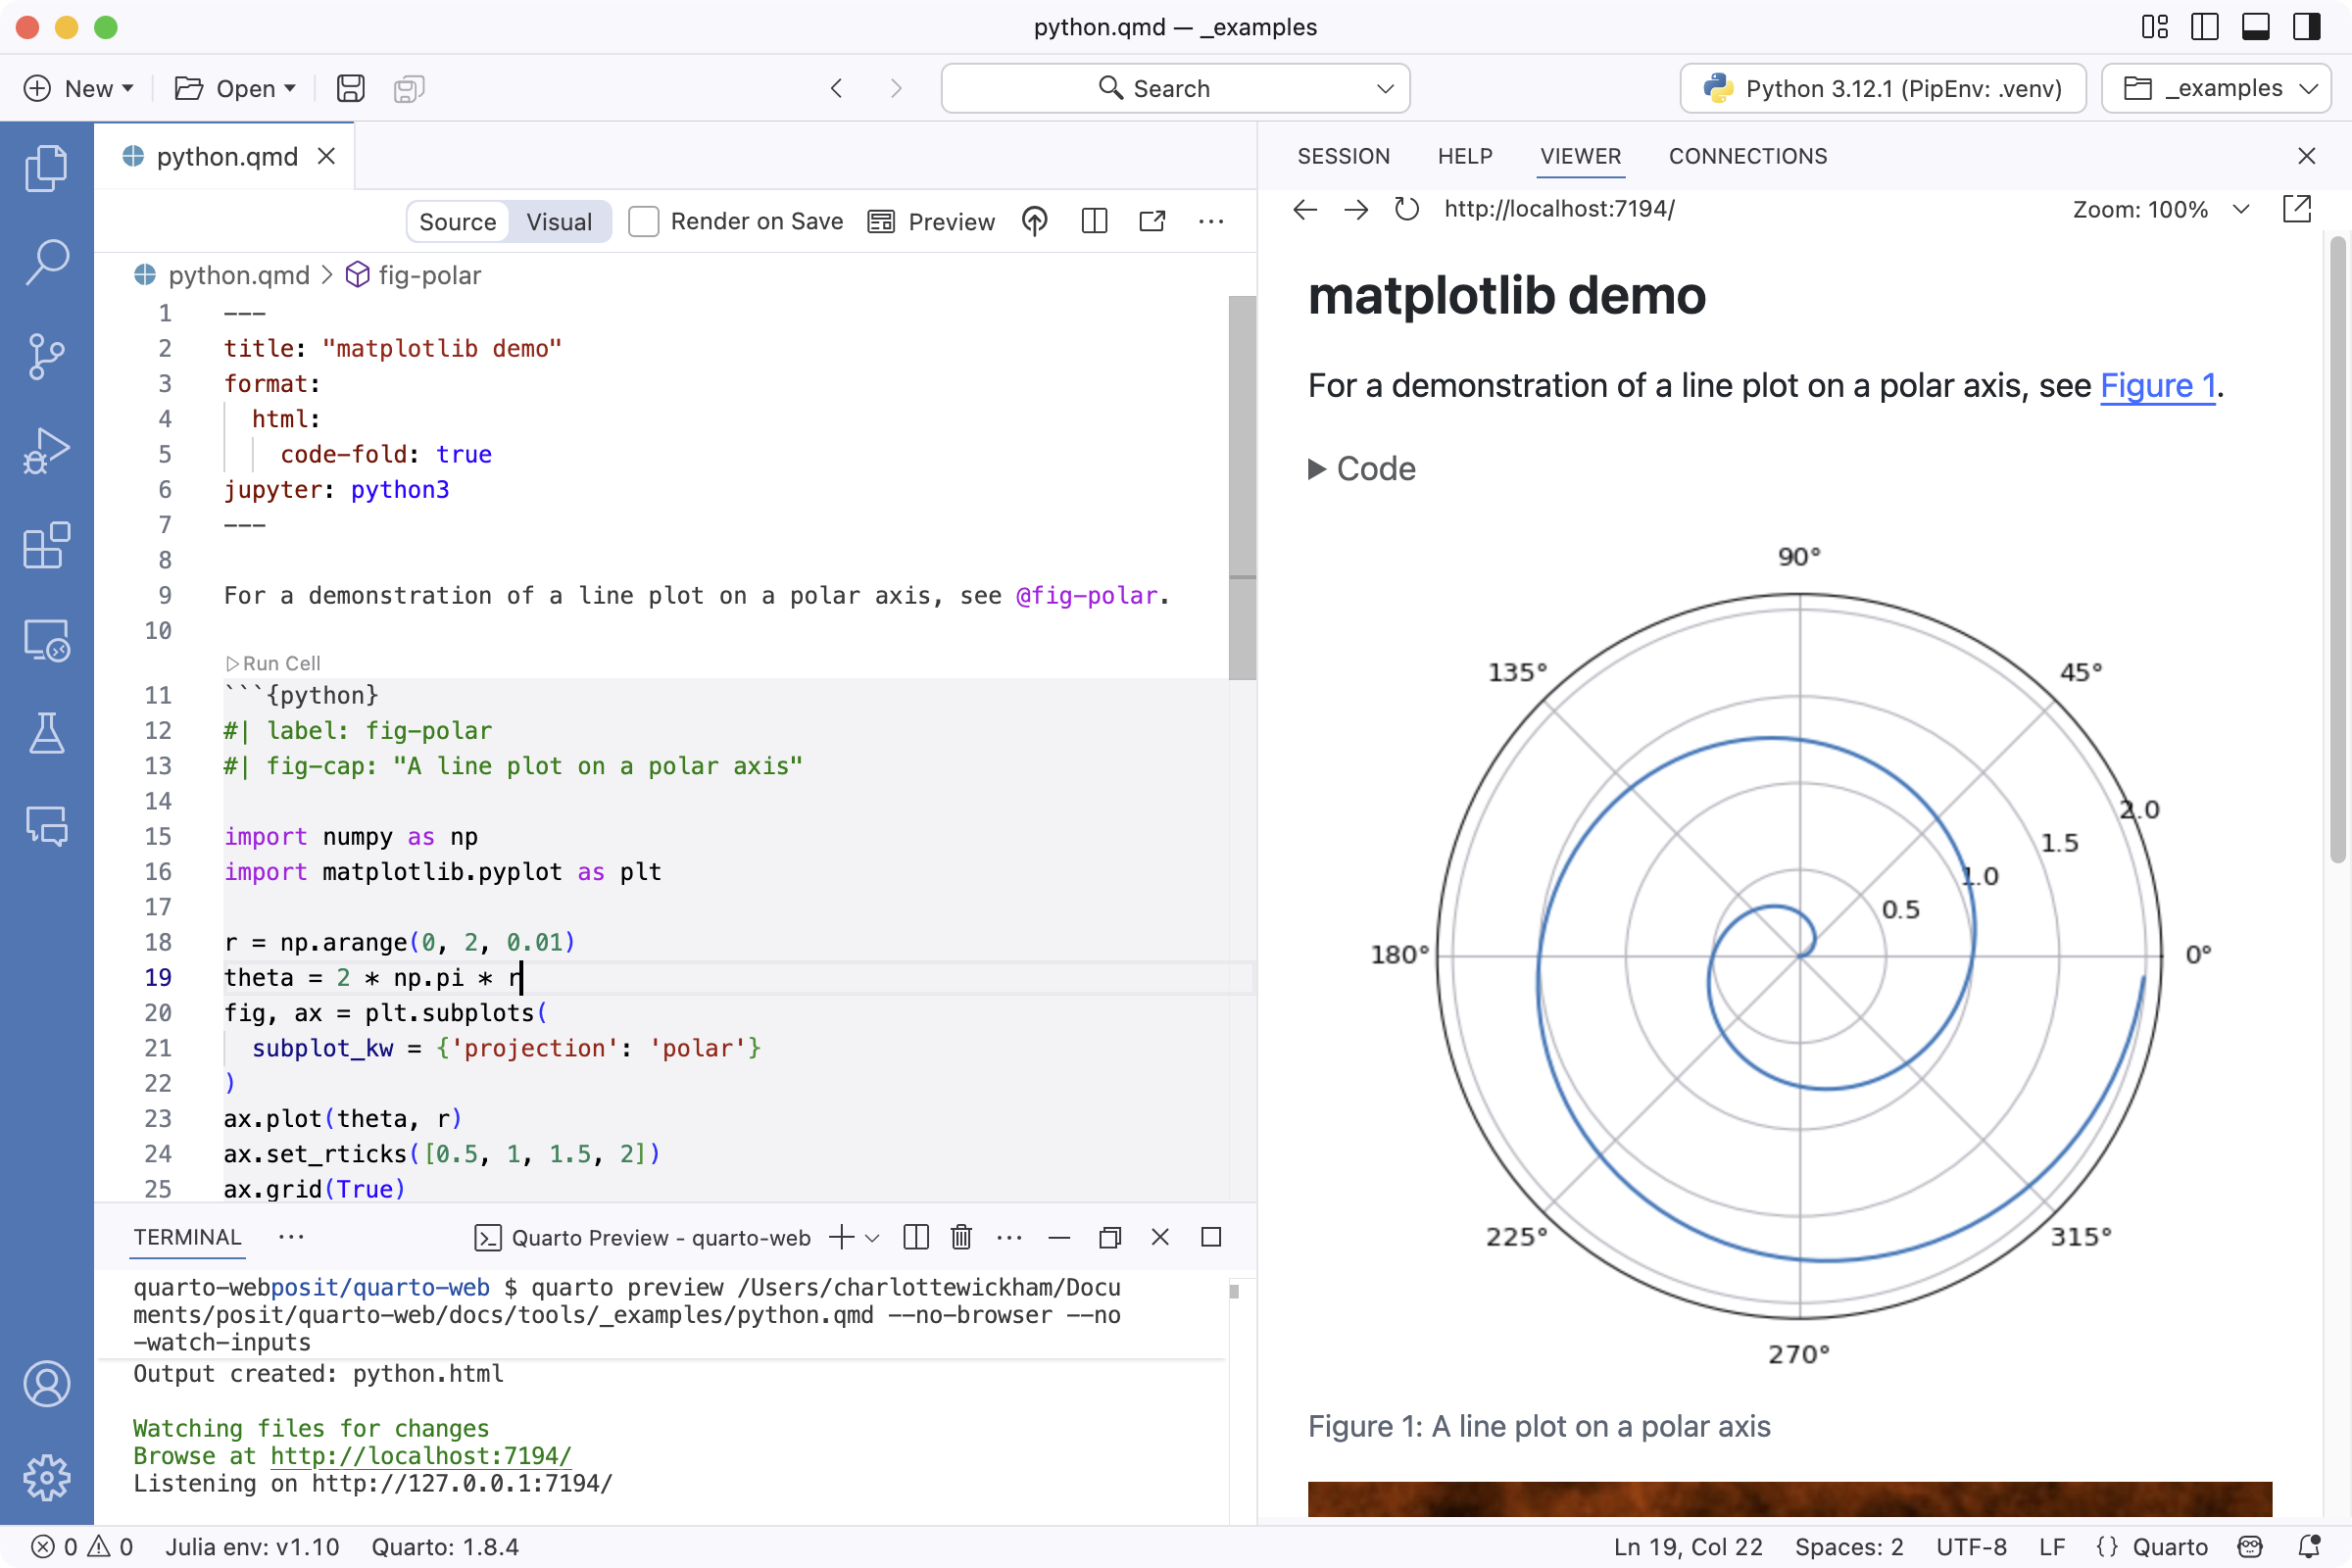The width and height of the screenshot is (2352, 1568).
Task: Open the Testing flask icon
Action: (x=46, y=734)
